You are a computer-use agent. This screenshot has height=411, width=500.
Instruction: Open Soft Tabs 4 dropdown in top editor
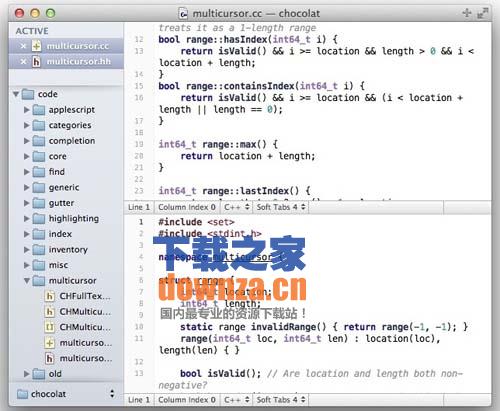pyautogui.click(x=281, y=207)
